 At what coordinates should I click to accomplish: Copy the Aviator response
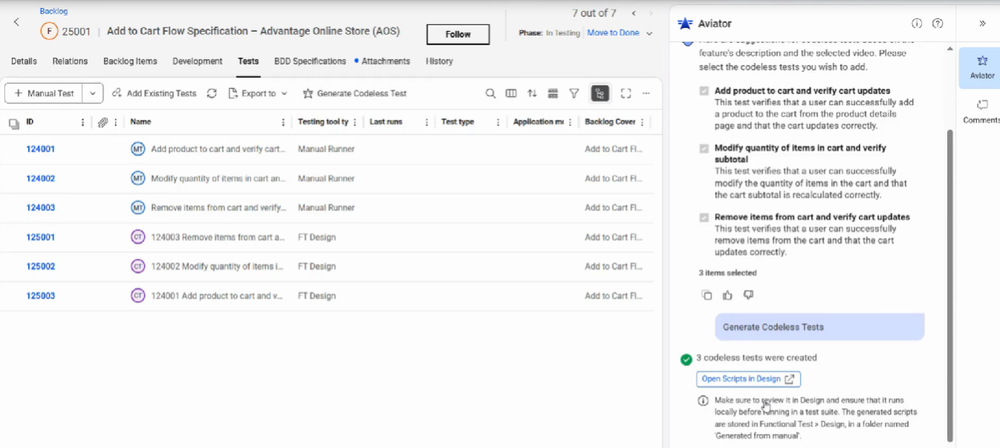pyautogui.click(x=707, y=295)
